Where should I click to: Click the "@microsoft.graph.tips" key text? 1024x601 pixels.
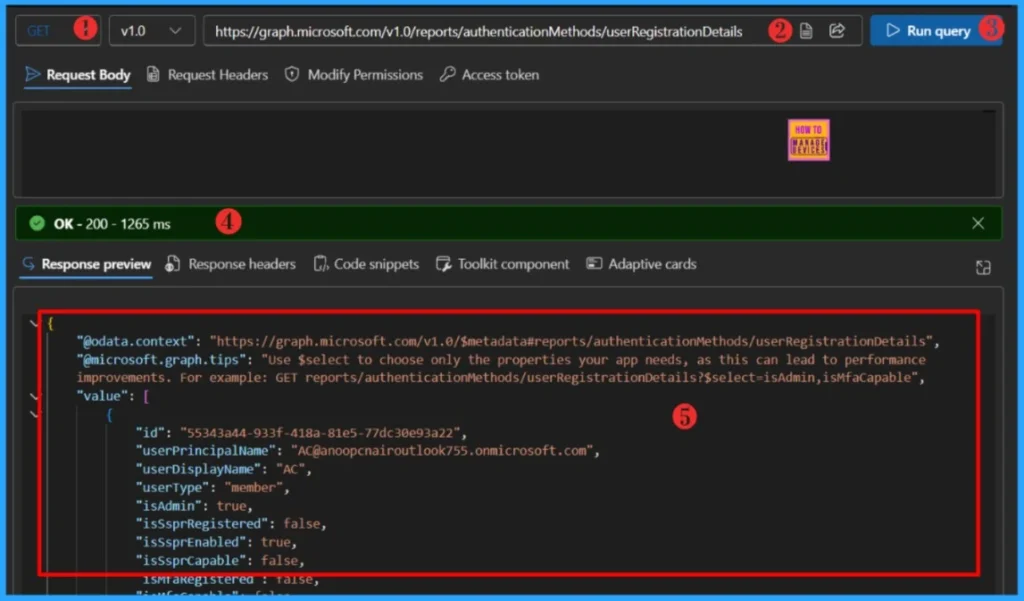pyautogui.click(x=162, y=359)
